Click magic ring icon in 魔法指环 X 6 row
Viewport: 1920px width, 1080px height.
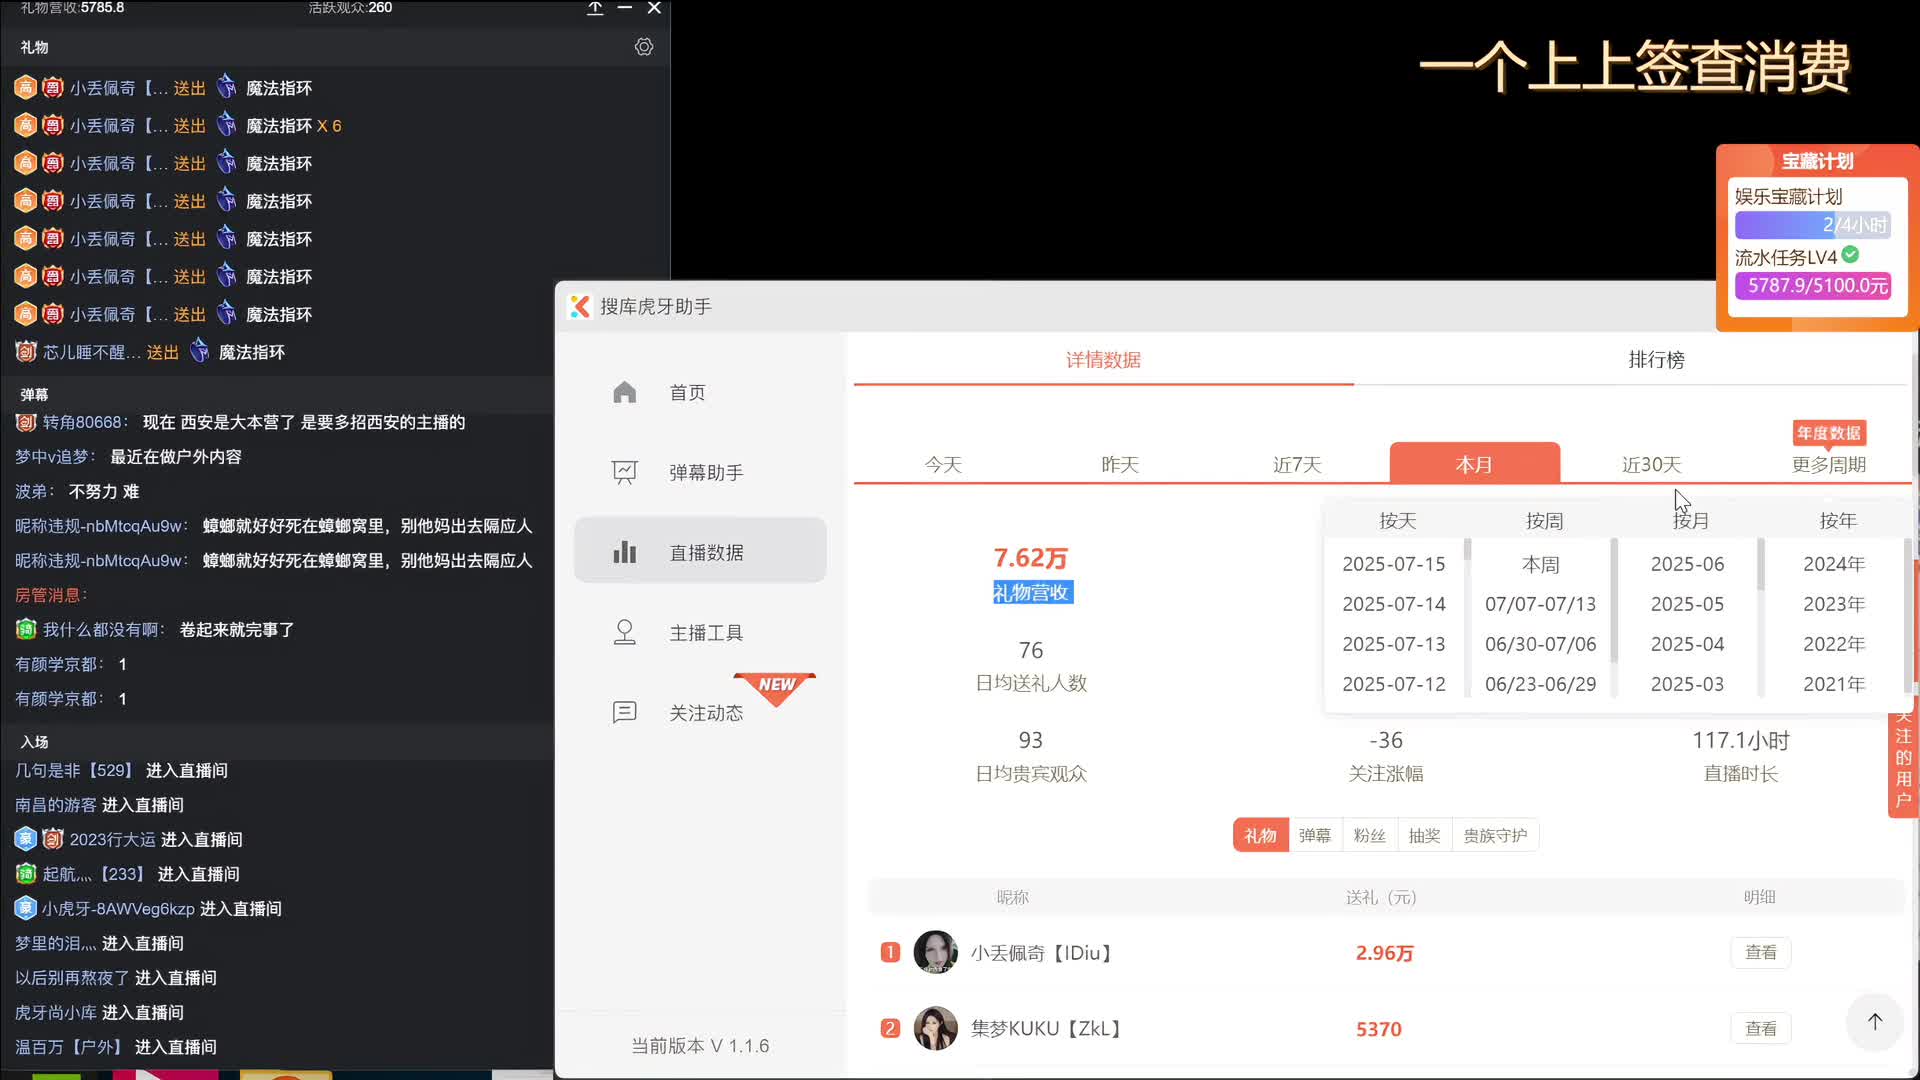227,125
